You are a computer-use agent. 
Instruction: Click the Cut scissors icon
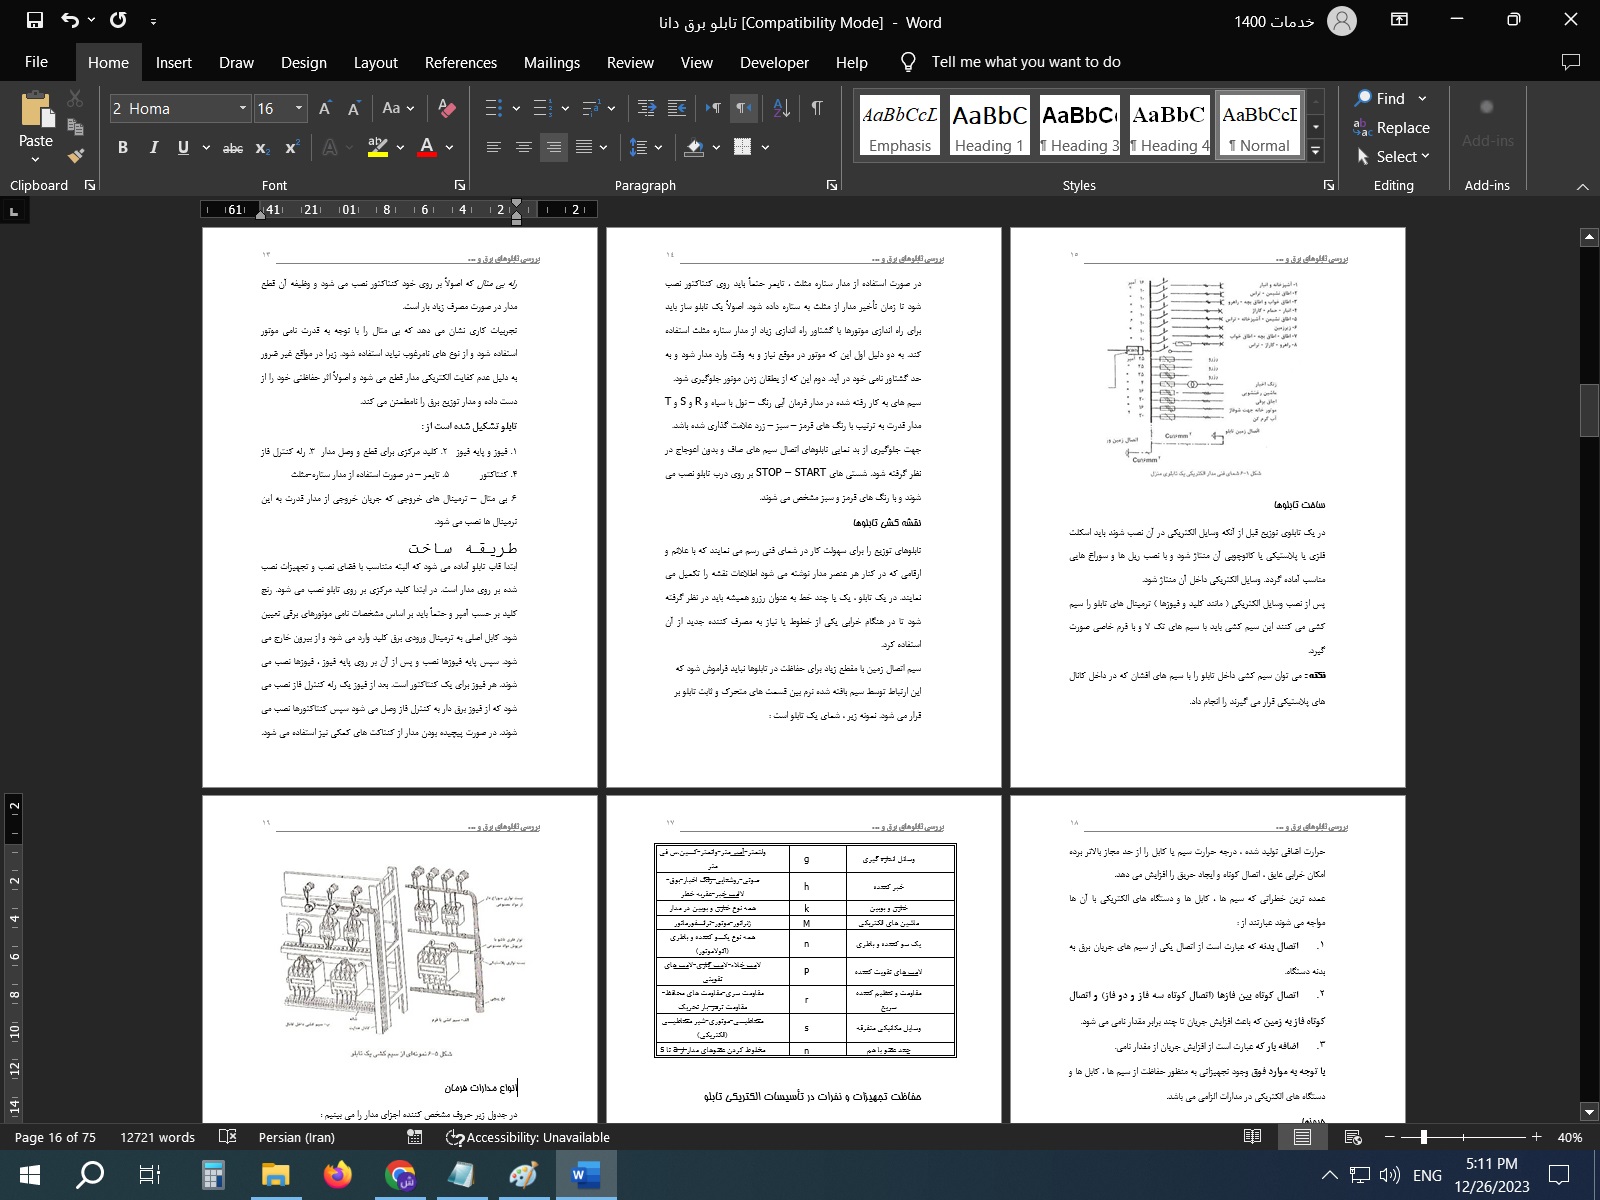click(75, 99)
